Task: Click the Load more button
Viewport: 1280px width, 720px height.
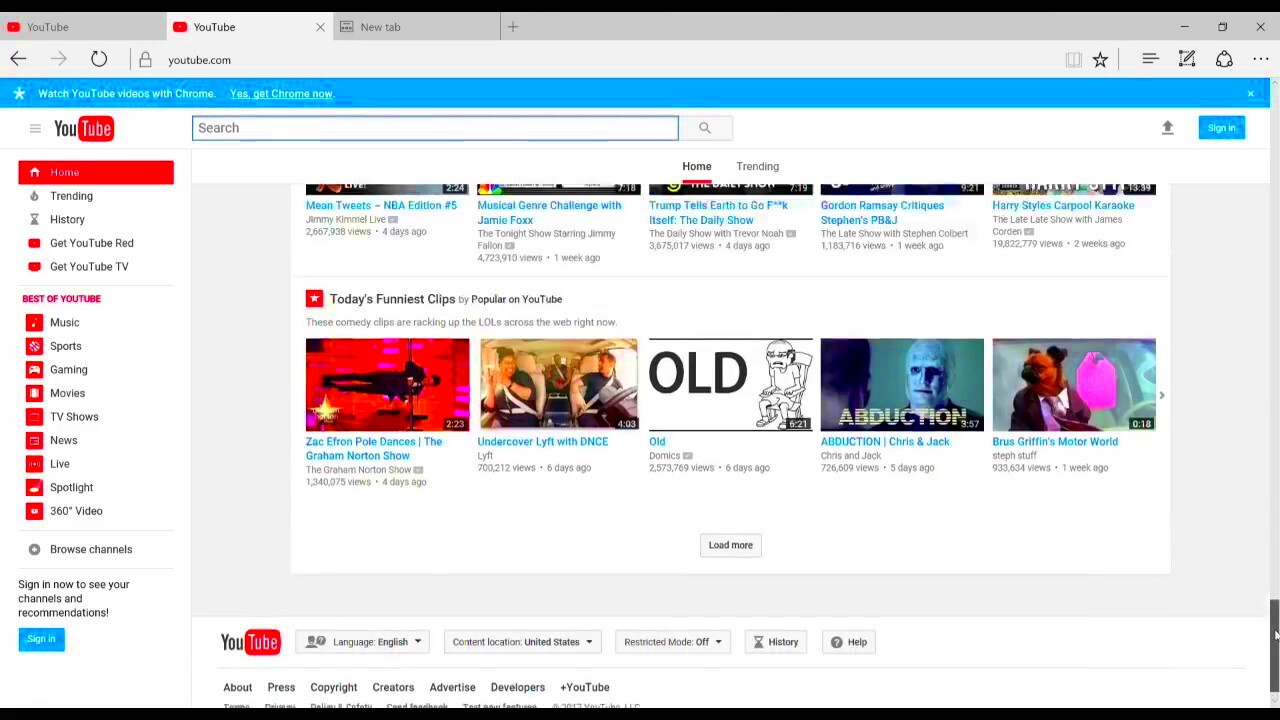Action: [730, 545]
